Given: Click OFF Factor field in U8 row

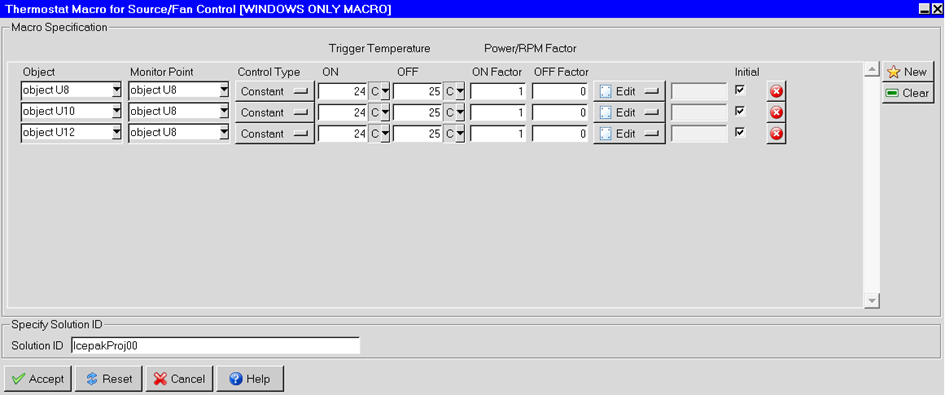Looking at the screenshot, I should (x=560, y=92).
